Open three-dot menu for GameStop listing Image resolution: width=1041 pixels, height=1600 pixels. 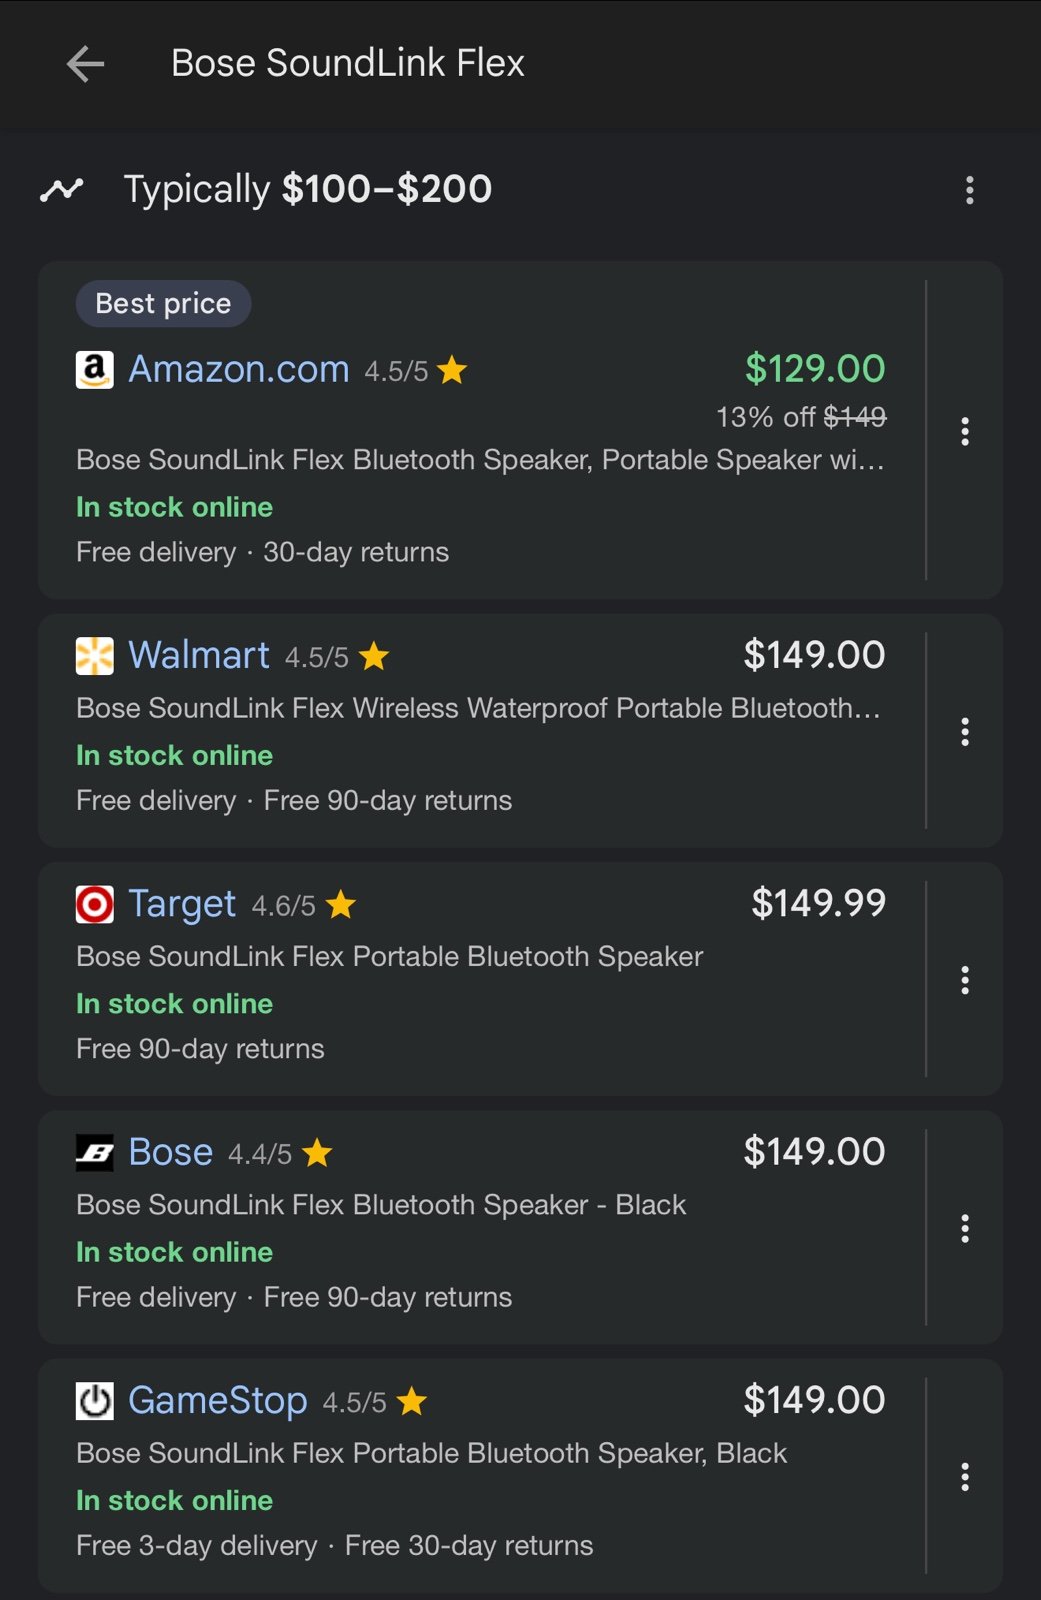pos(965,1477)
